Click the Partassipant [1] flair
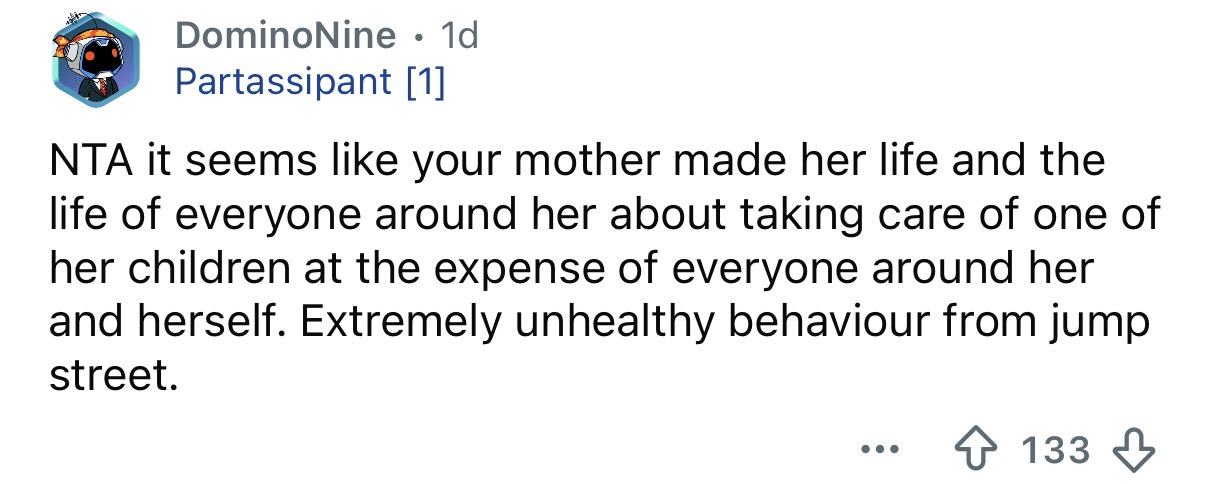 tap(310, 81)
